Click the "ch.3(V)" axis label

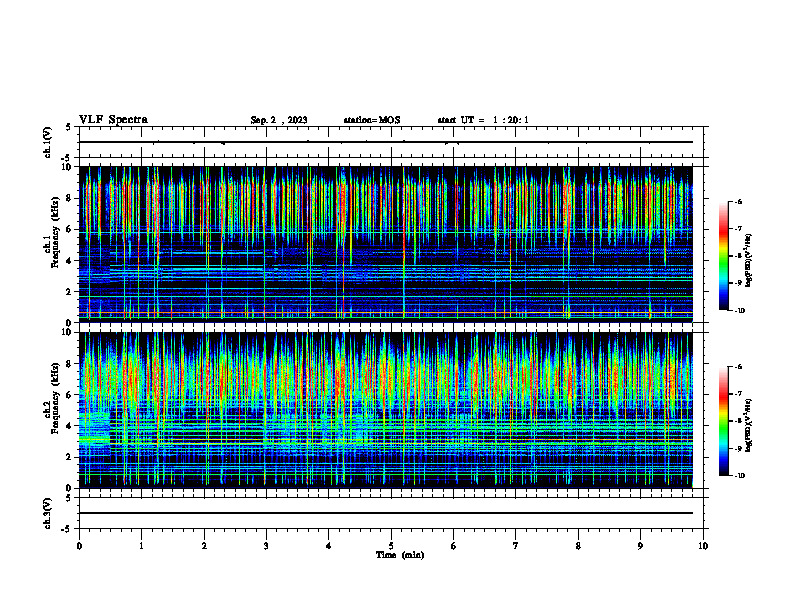pyautogui.click(x=47, y=513)
